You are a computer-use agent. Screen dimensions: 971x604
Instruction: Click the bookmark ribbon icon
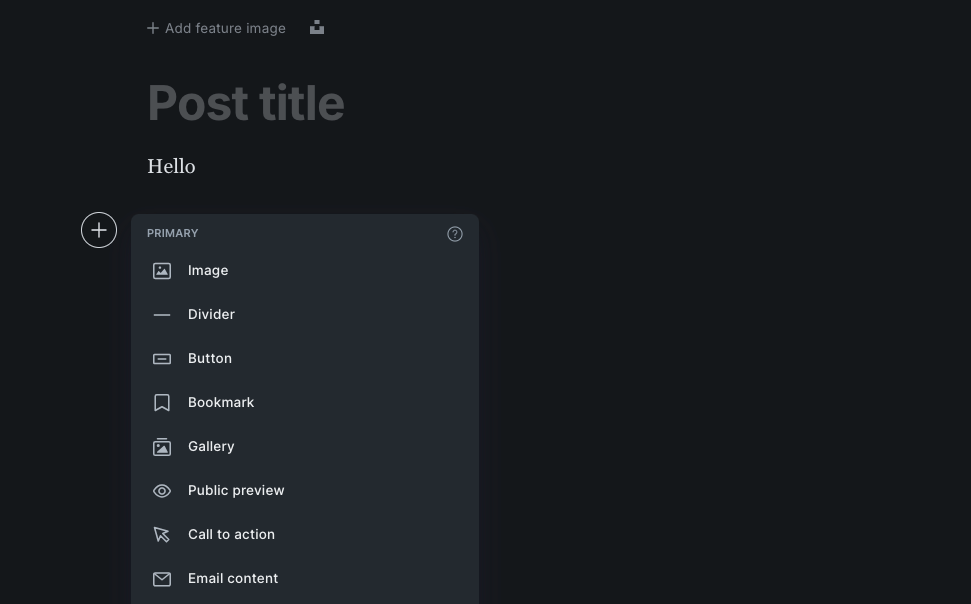[x=162, y=403]
